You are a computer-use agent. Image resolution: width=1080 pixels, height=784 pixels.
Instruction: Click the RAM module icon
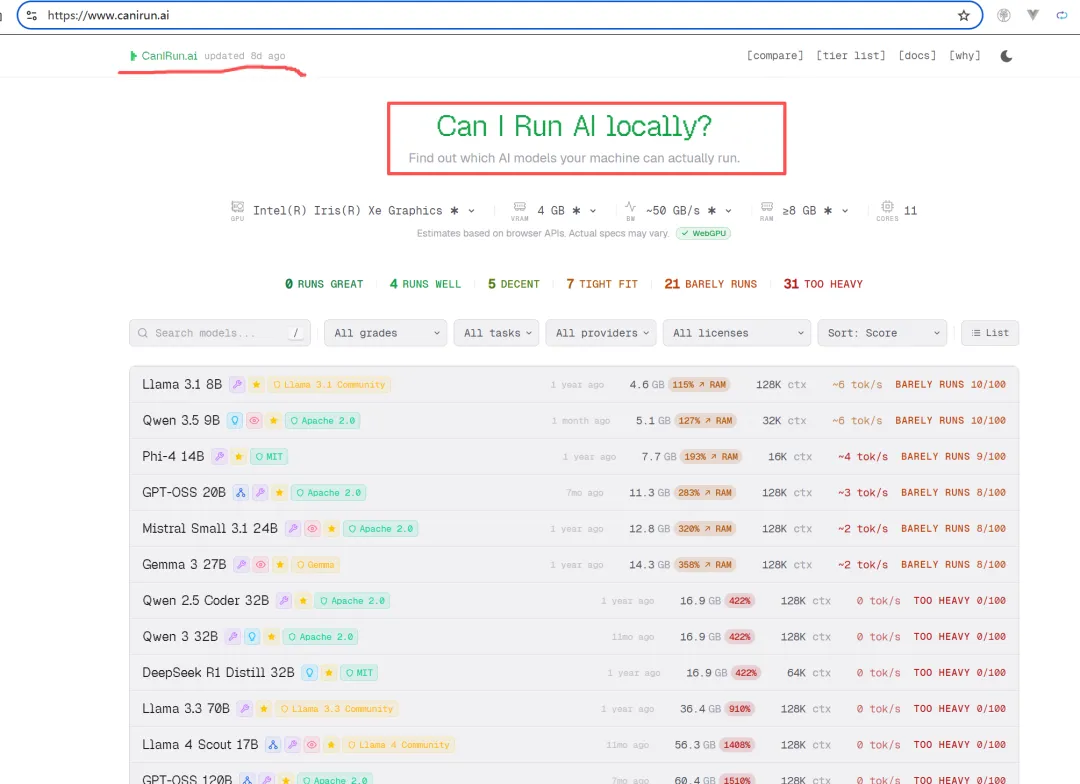point(767,207)
